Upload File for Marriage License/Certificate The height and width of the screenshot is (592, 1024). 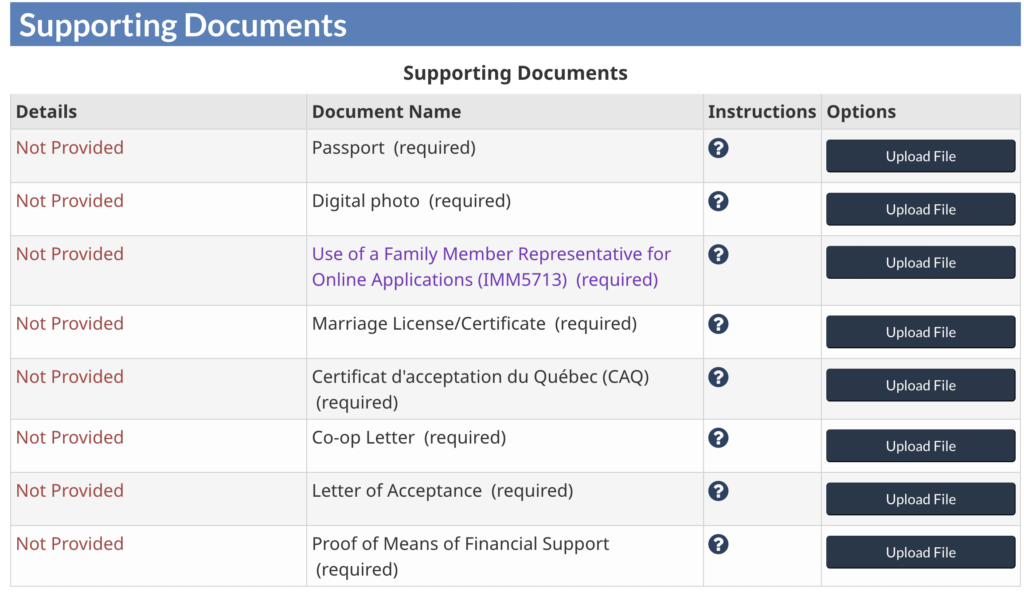point(920,333)
